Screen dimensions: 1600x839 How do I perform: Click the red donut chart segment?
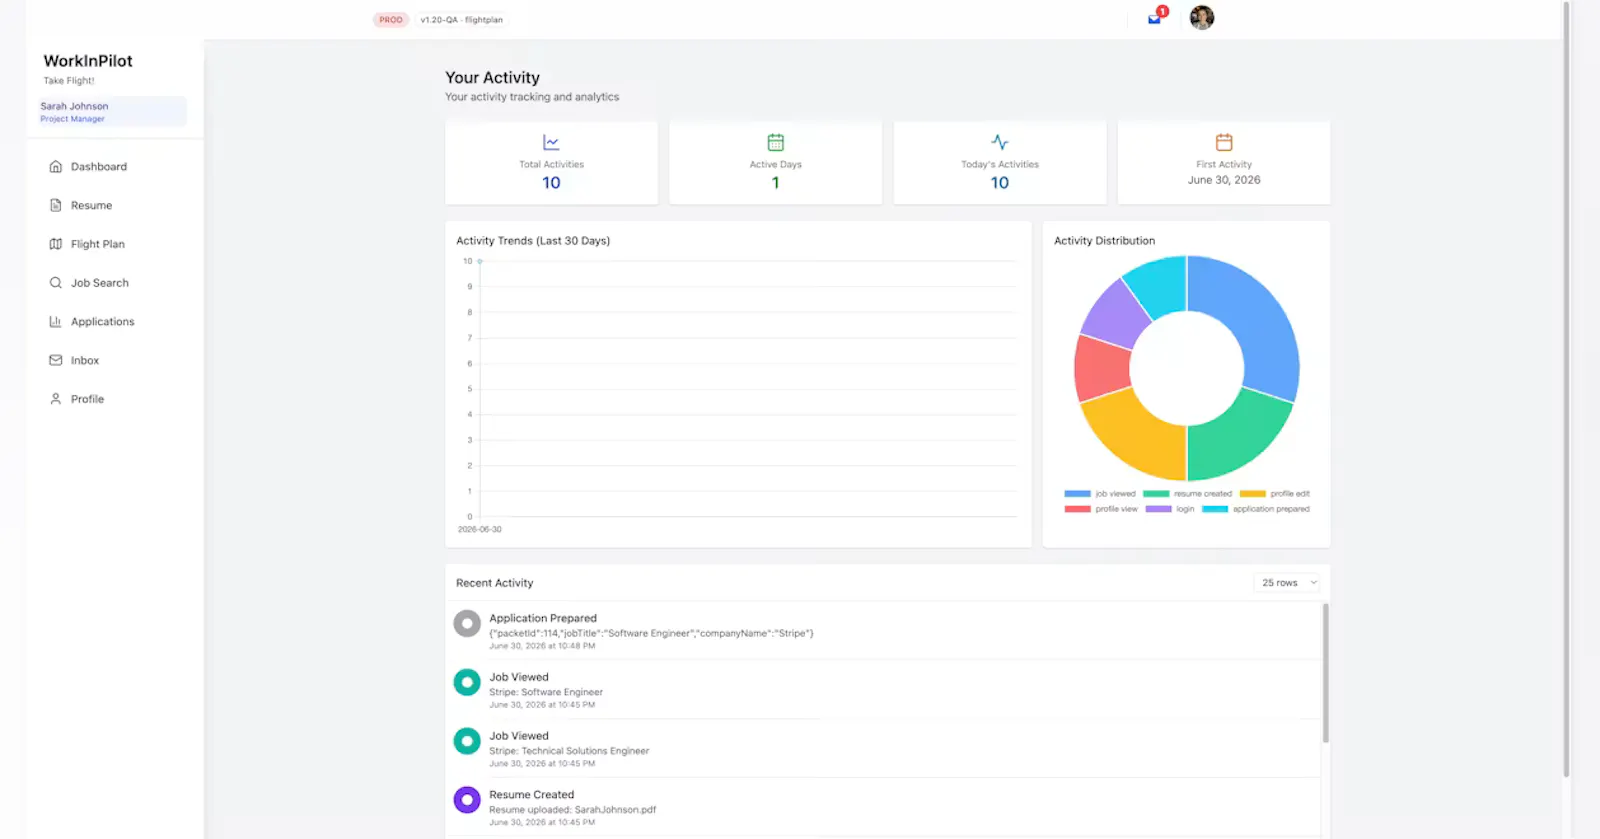tap(1101, 367)
